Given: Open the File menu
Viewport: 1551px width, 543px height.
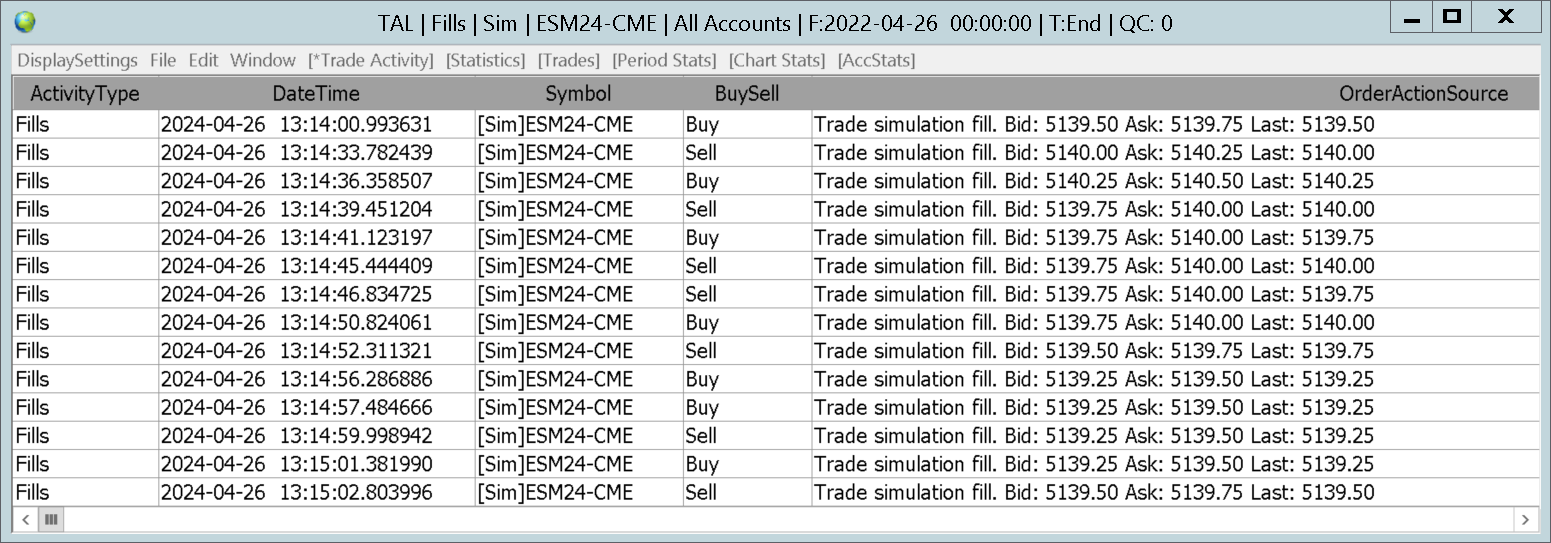Looking at the screenshot, I should (x=163, y=60).
